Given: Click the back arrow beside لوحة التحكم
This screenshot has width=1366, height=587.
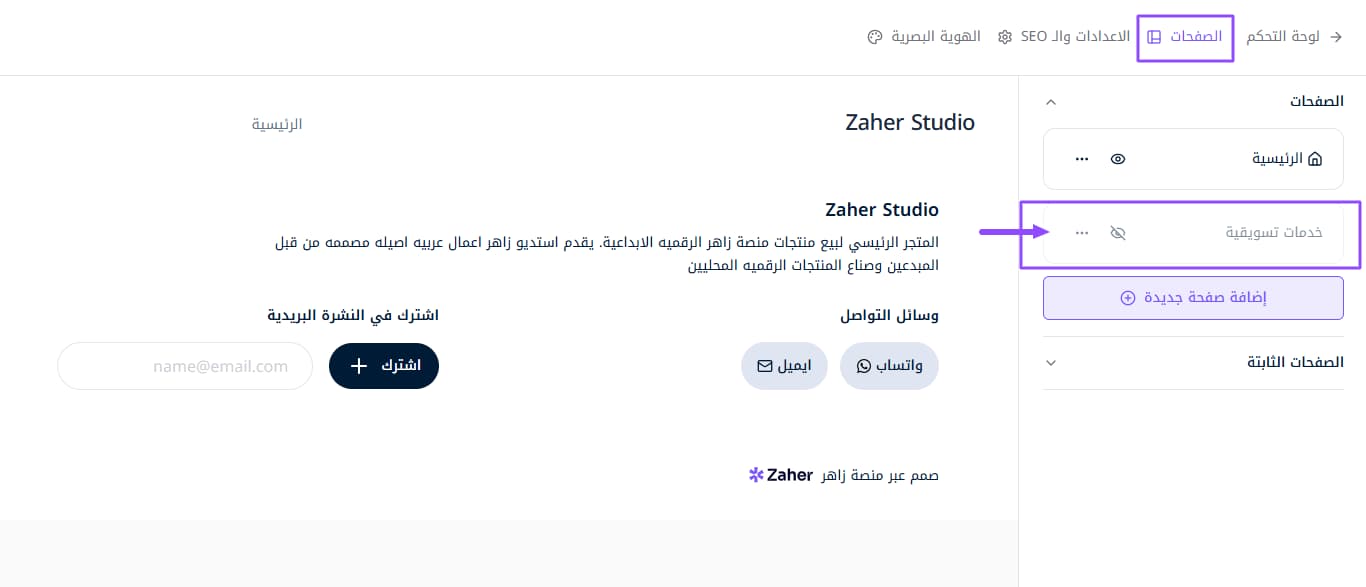Looking at the screenshot, I should tap(1336, 37).
